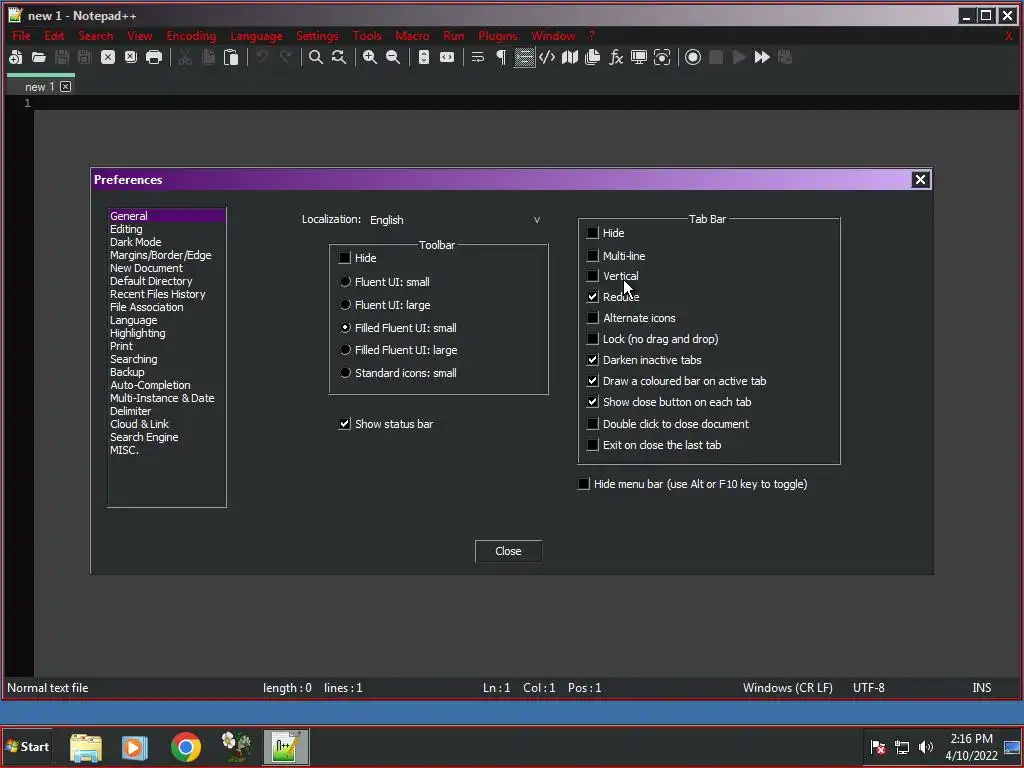Open the Encoding menu
Screen dimensions: 1024x768
click(x=191, y=36)
